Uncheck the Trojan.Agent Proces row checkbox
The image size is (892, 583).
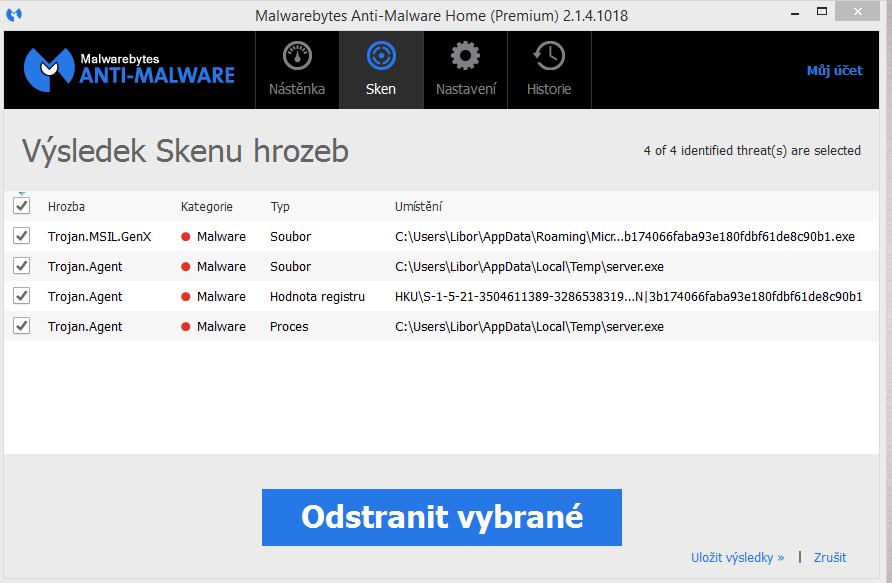pos(22,326)
